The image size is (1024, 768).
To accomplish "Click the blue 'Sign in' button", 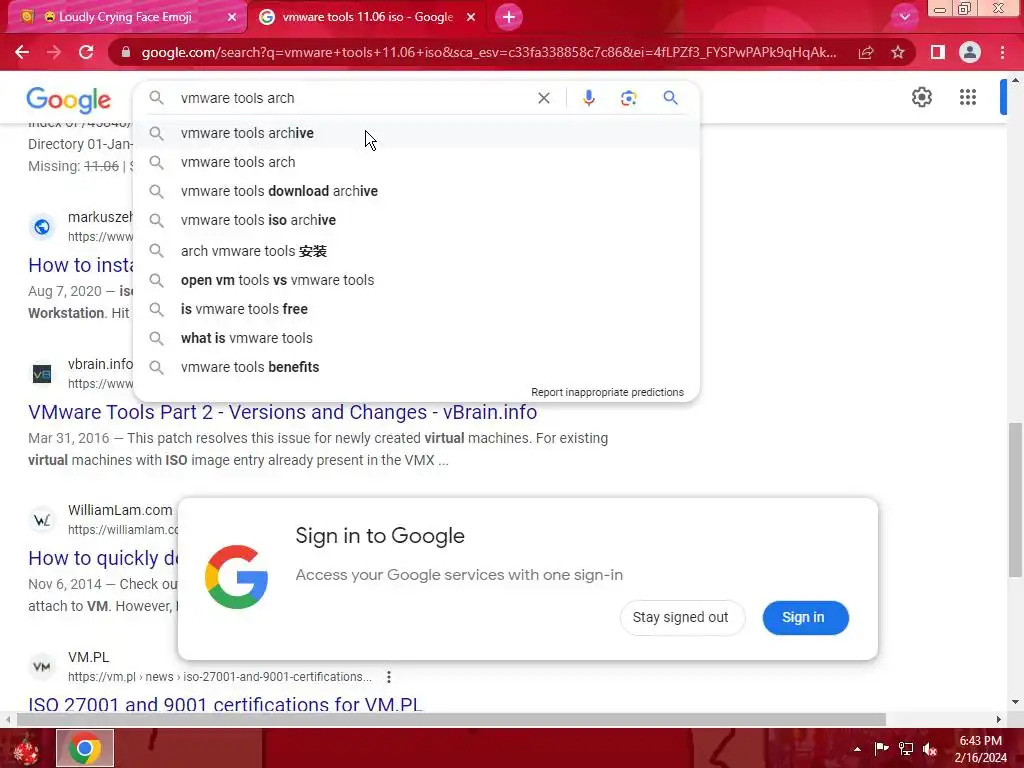I will tap(805, 618).
